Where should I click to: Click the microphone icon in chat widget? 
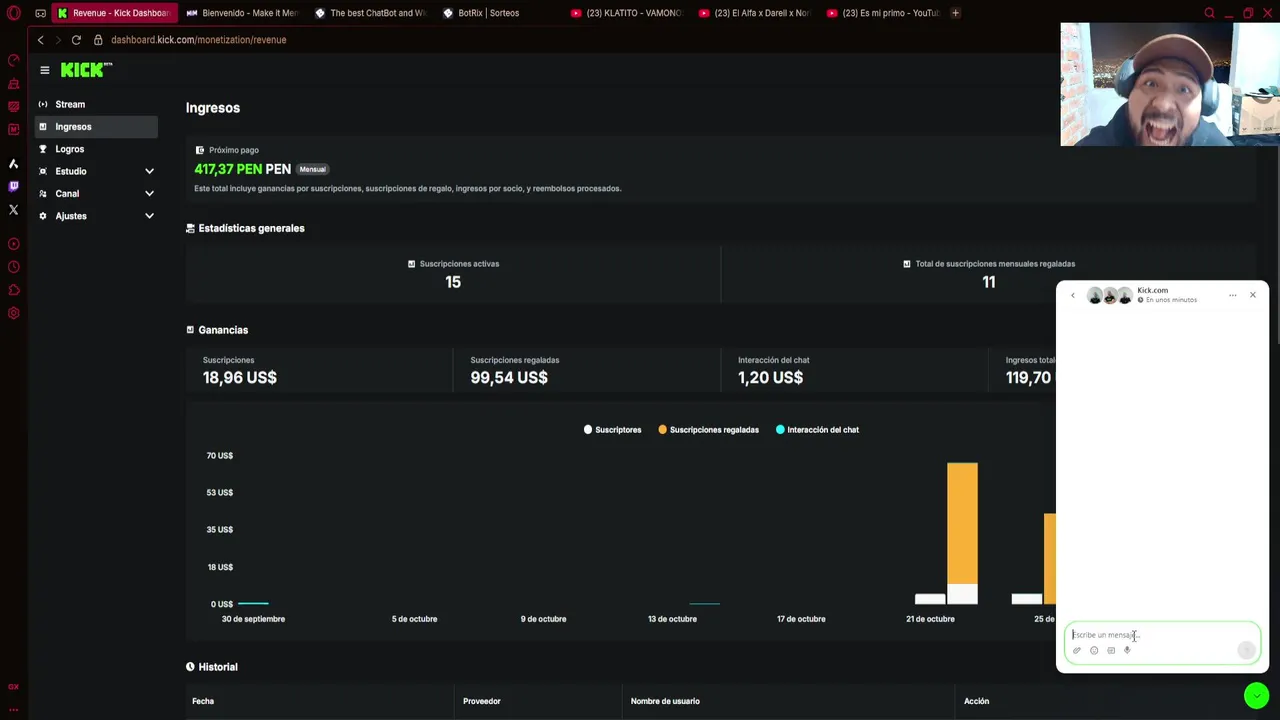click(1127, 651)
